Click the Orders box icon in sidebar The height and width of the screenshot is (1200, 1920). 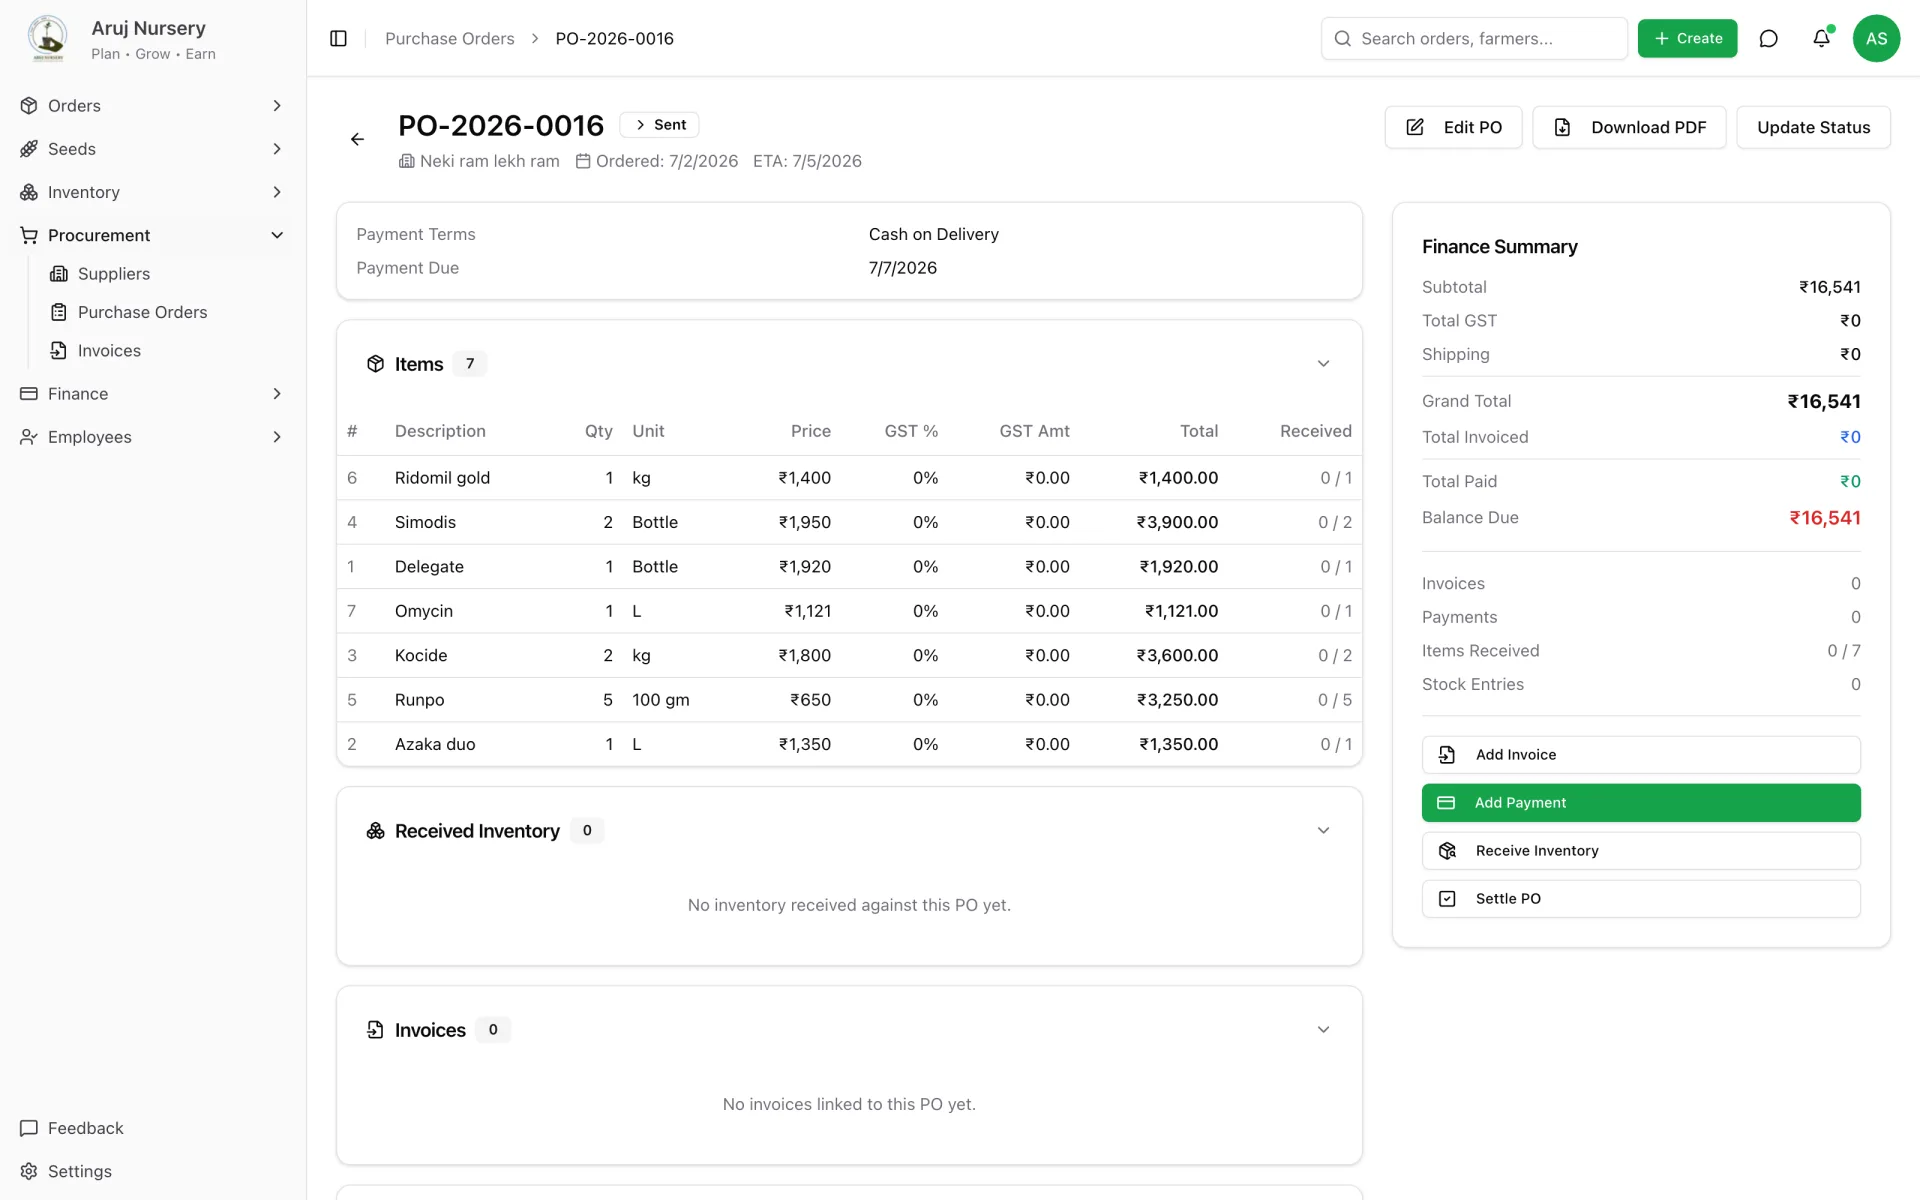coord(29,105)
